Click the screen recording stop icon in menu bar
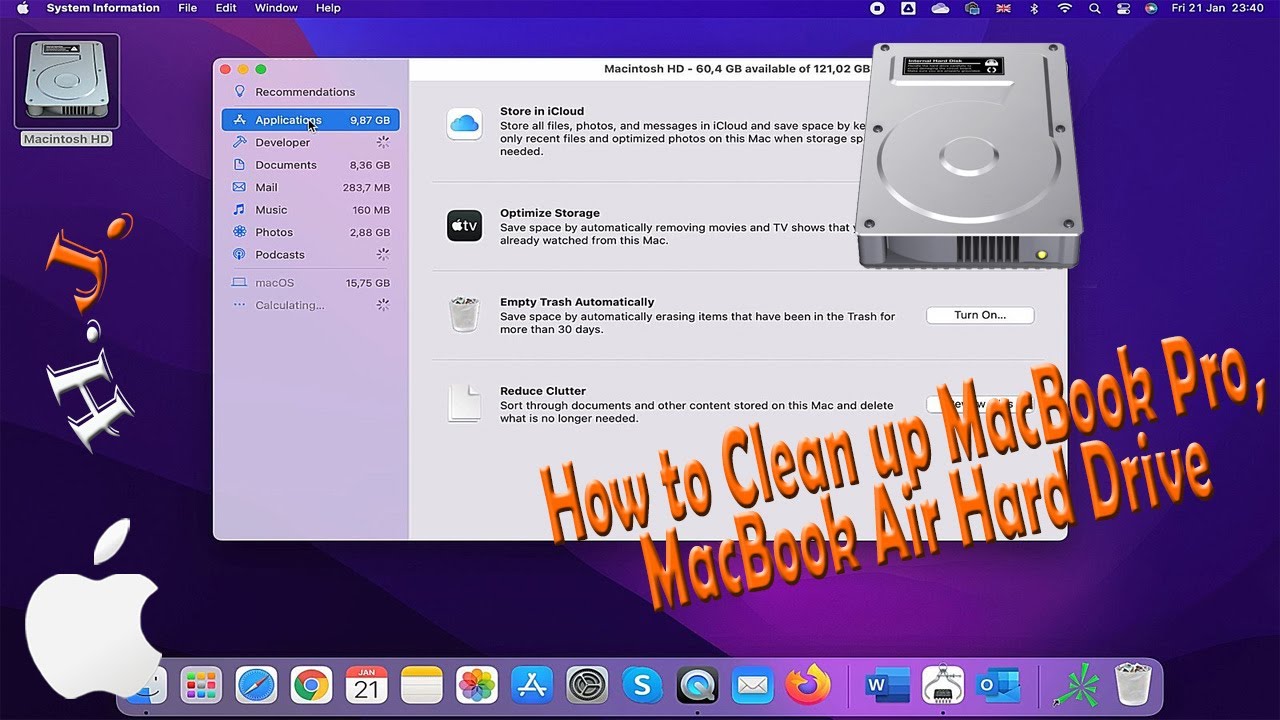Image resolution: width=1280 pixels, height=720 pixels. (x=877, y=8)
